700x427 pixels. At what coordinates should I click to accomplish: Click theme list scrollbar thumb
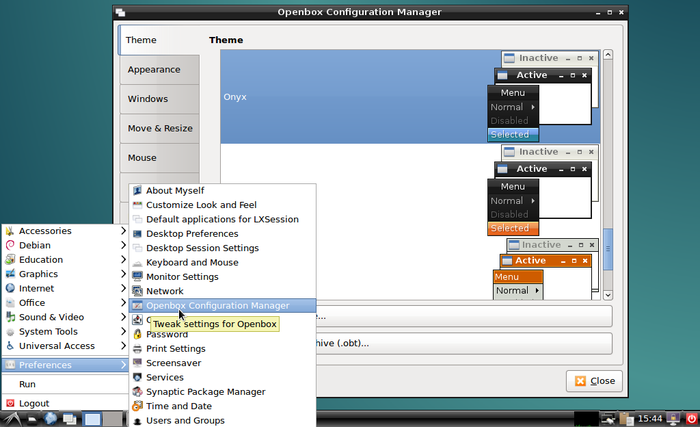[x=608, y=249]
